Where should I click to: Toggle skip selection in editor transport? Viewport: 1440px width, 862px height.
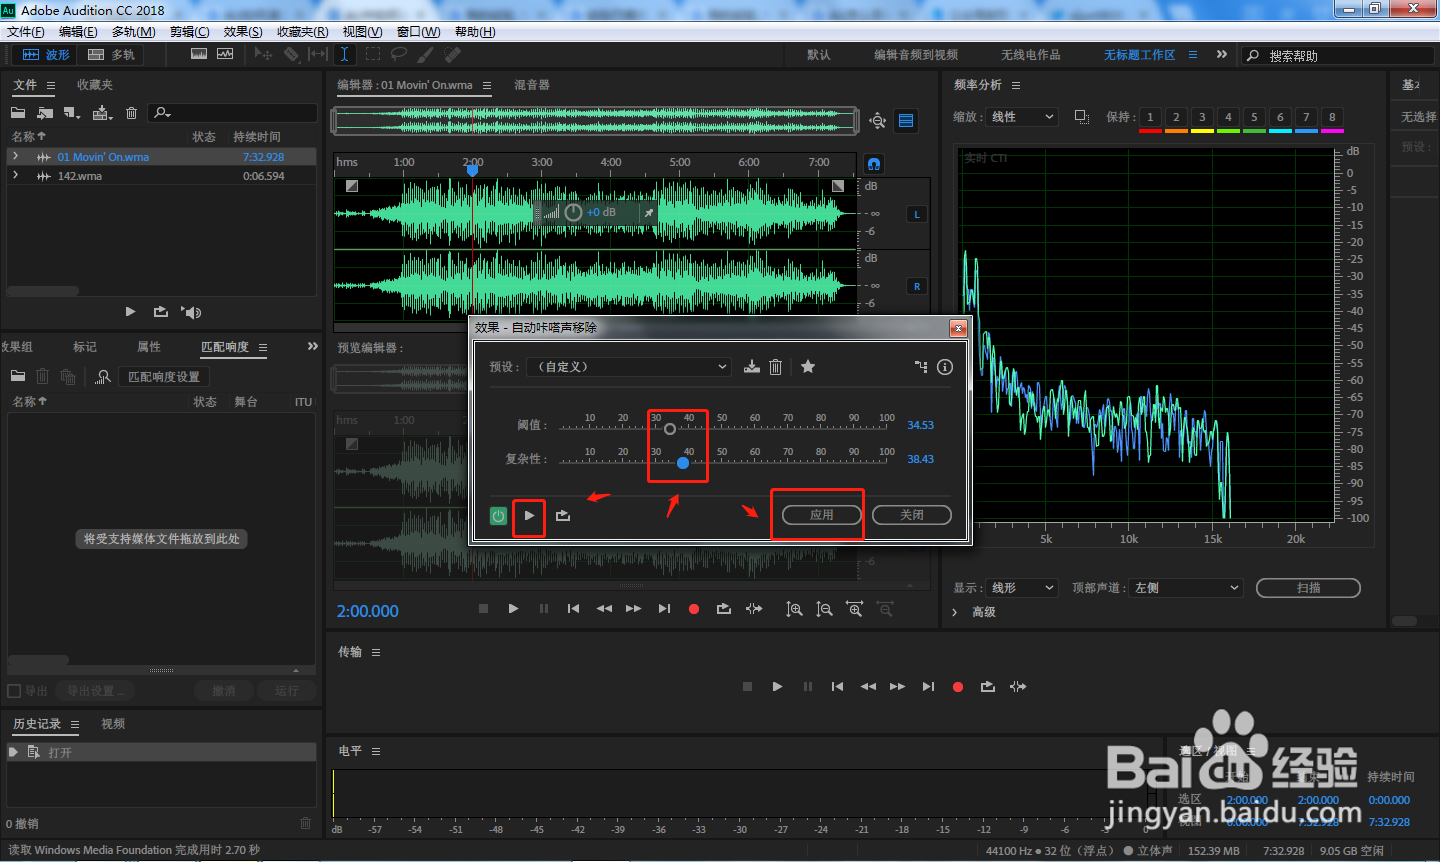coord(754,609)
